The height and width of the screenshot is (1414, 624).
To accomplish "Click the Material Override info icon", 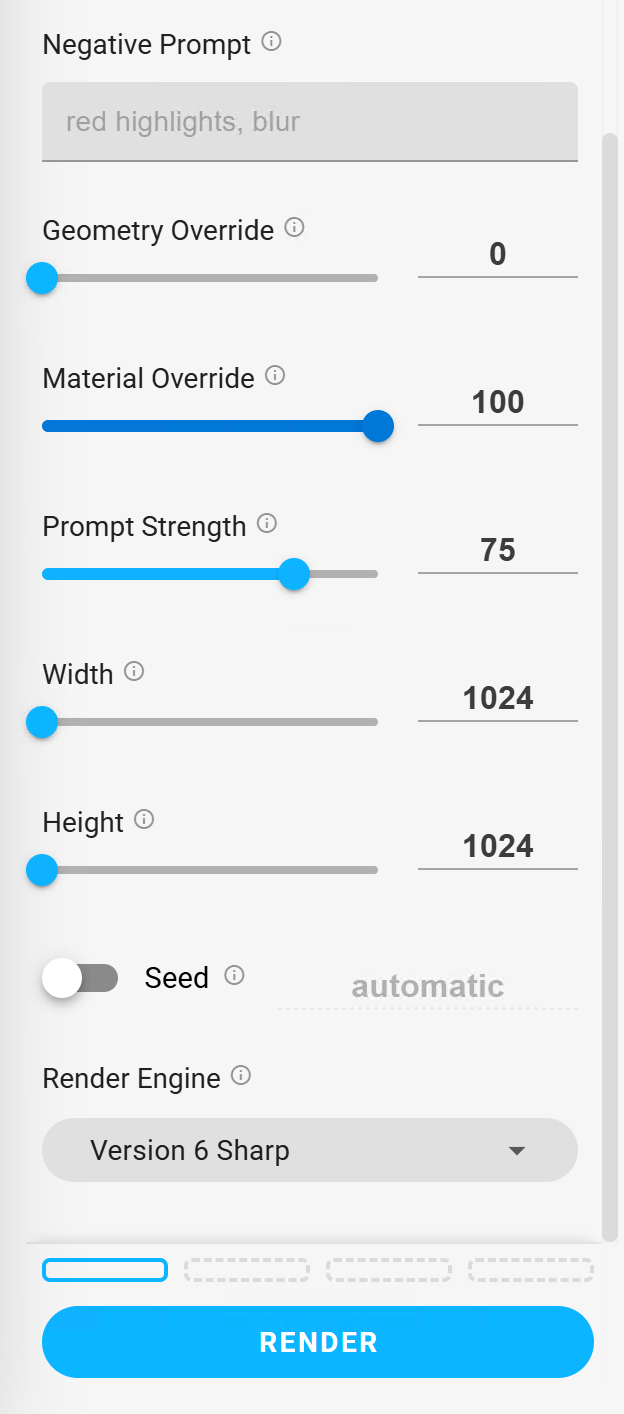I will (275, 376).
